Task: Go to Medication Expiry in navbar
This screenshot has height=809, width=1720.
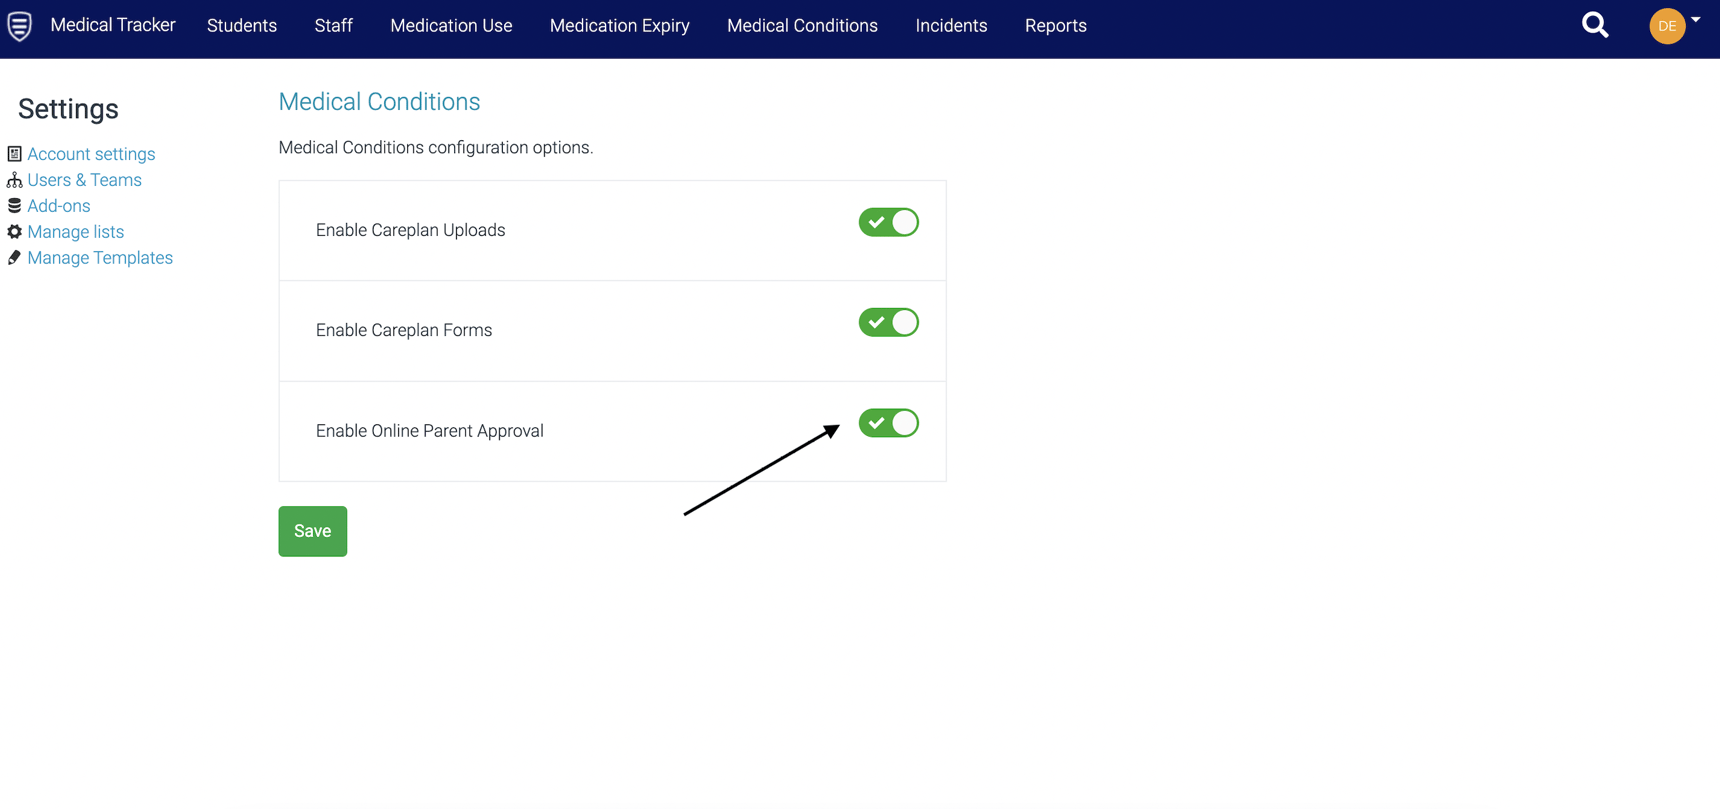Action: coord(619,26)
